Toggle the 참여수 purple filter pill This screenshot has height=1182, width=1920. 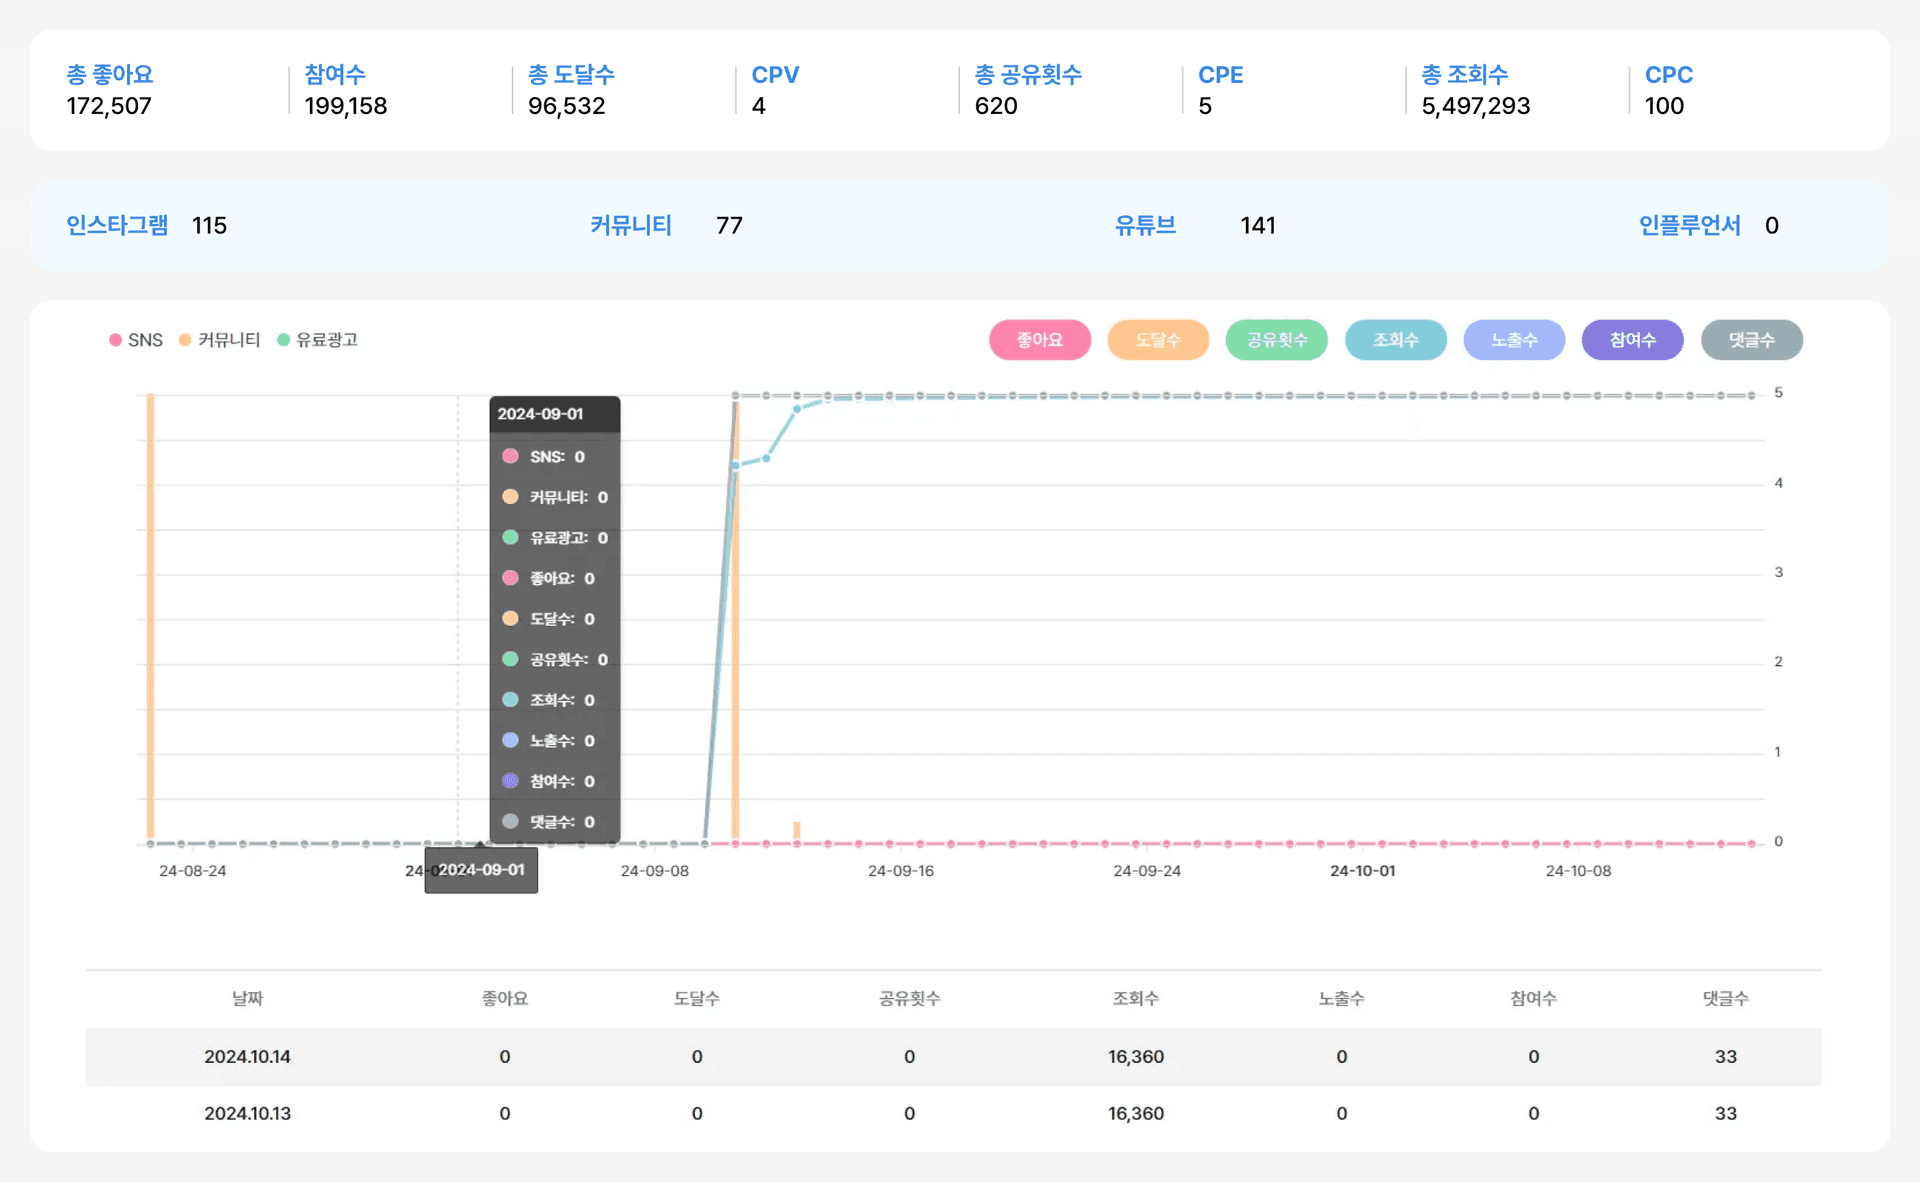coord(1632,340)
